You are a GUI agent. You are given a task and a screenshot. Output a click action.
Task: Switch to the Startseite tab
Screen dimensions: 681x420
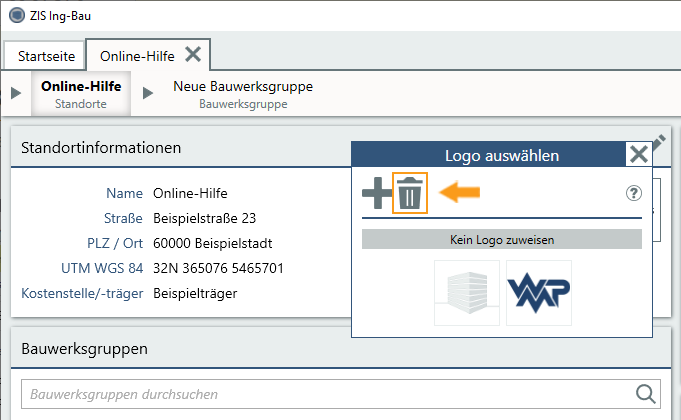coord(45,55)
